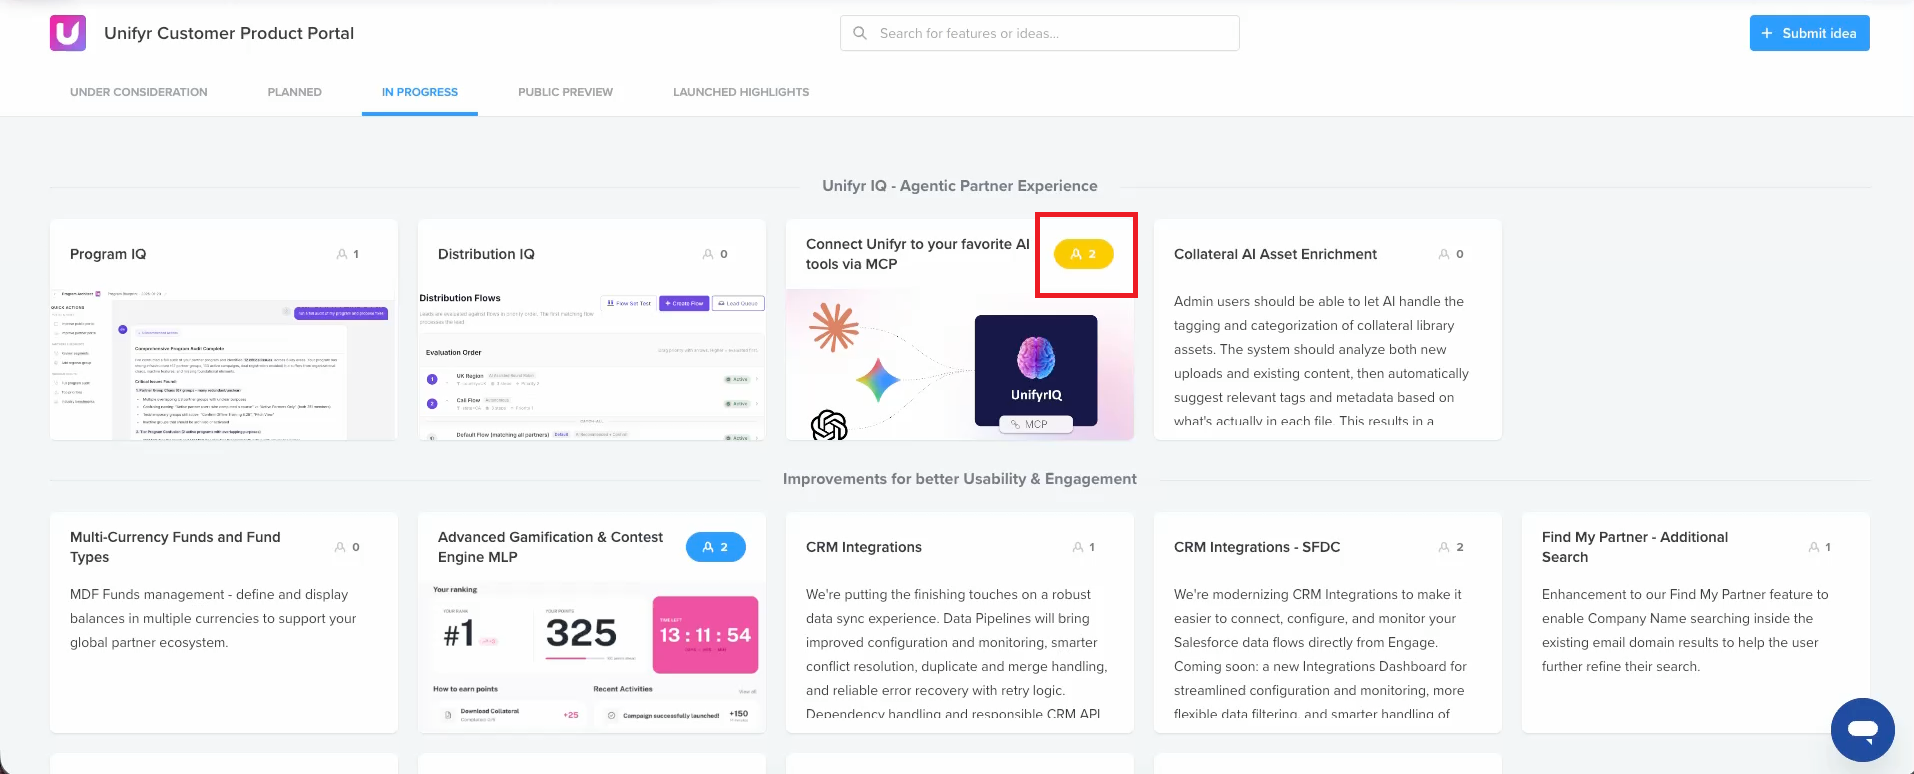Click the UnifyIQ MCP illustration
Image resolution: width=1914 pixels, height=774 pixels.
tap(960, 364)
